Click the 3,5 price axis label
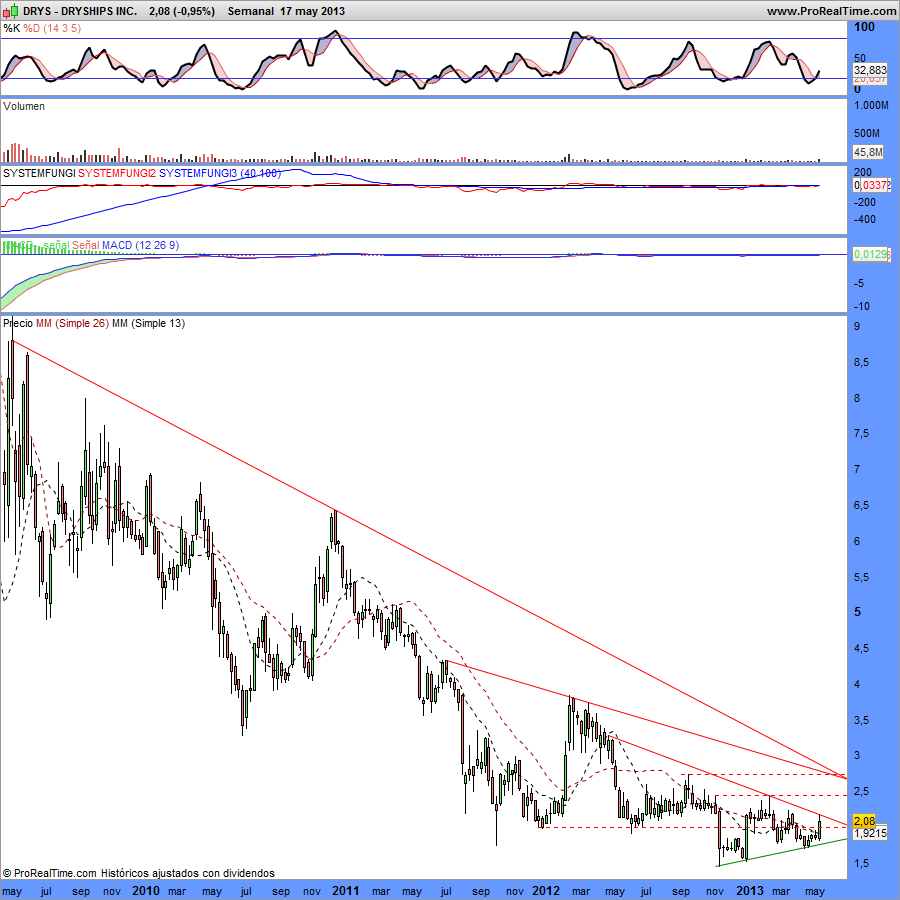The width and height of the screenshot is (900, 900). [x=862, y=720]
